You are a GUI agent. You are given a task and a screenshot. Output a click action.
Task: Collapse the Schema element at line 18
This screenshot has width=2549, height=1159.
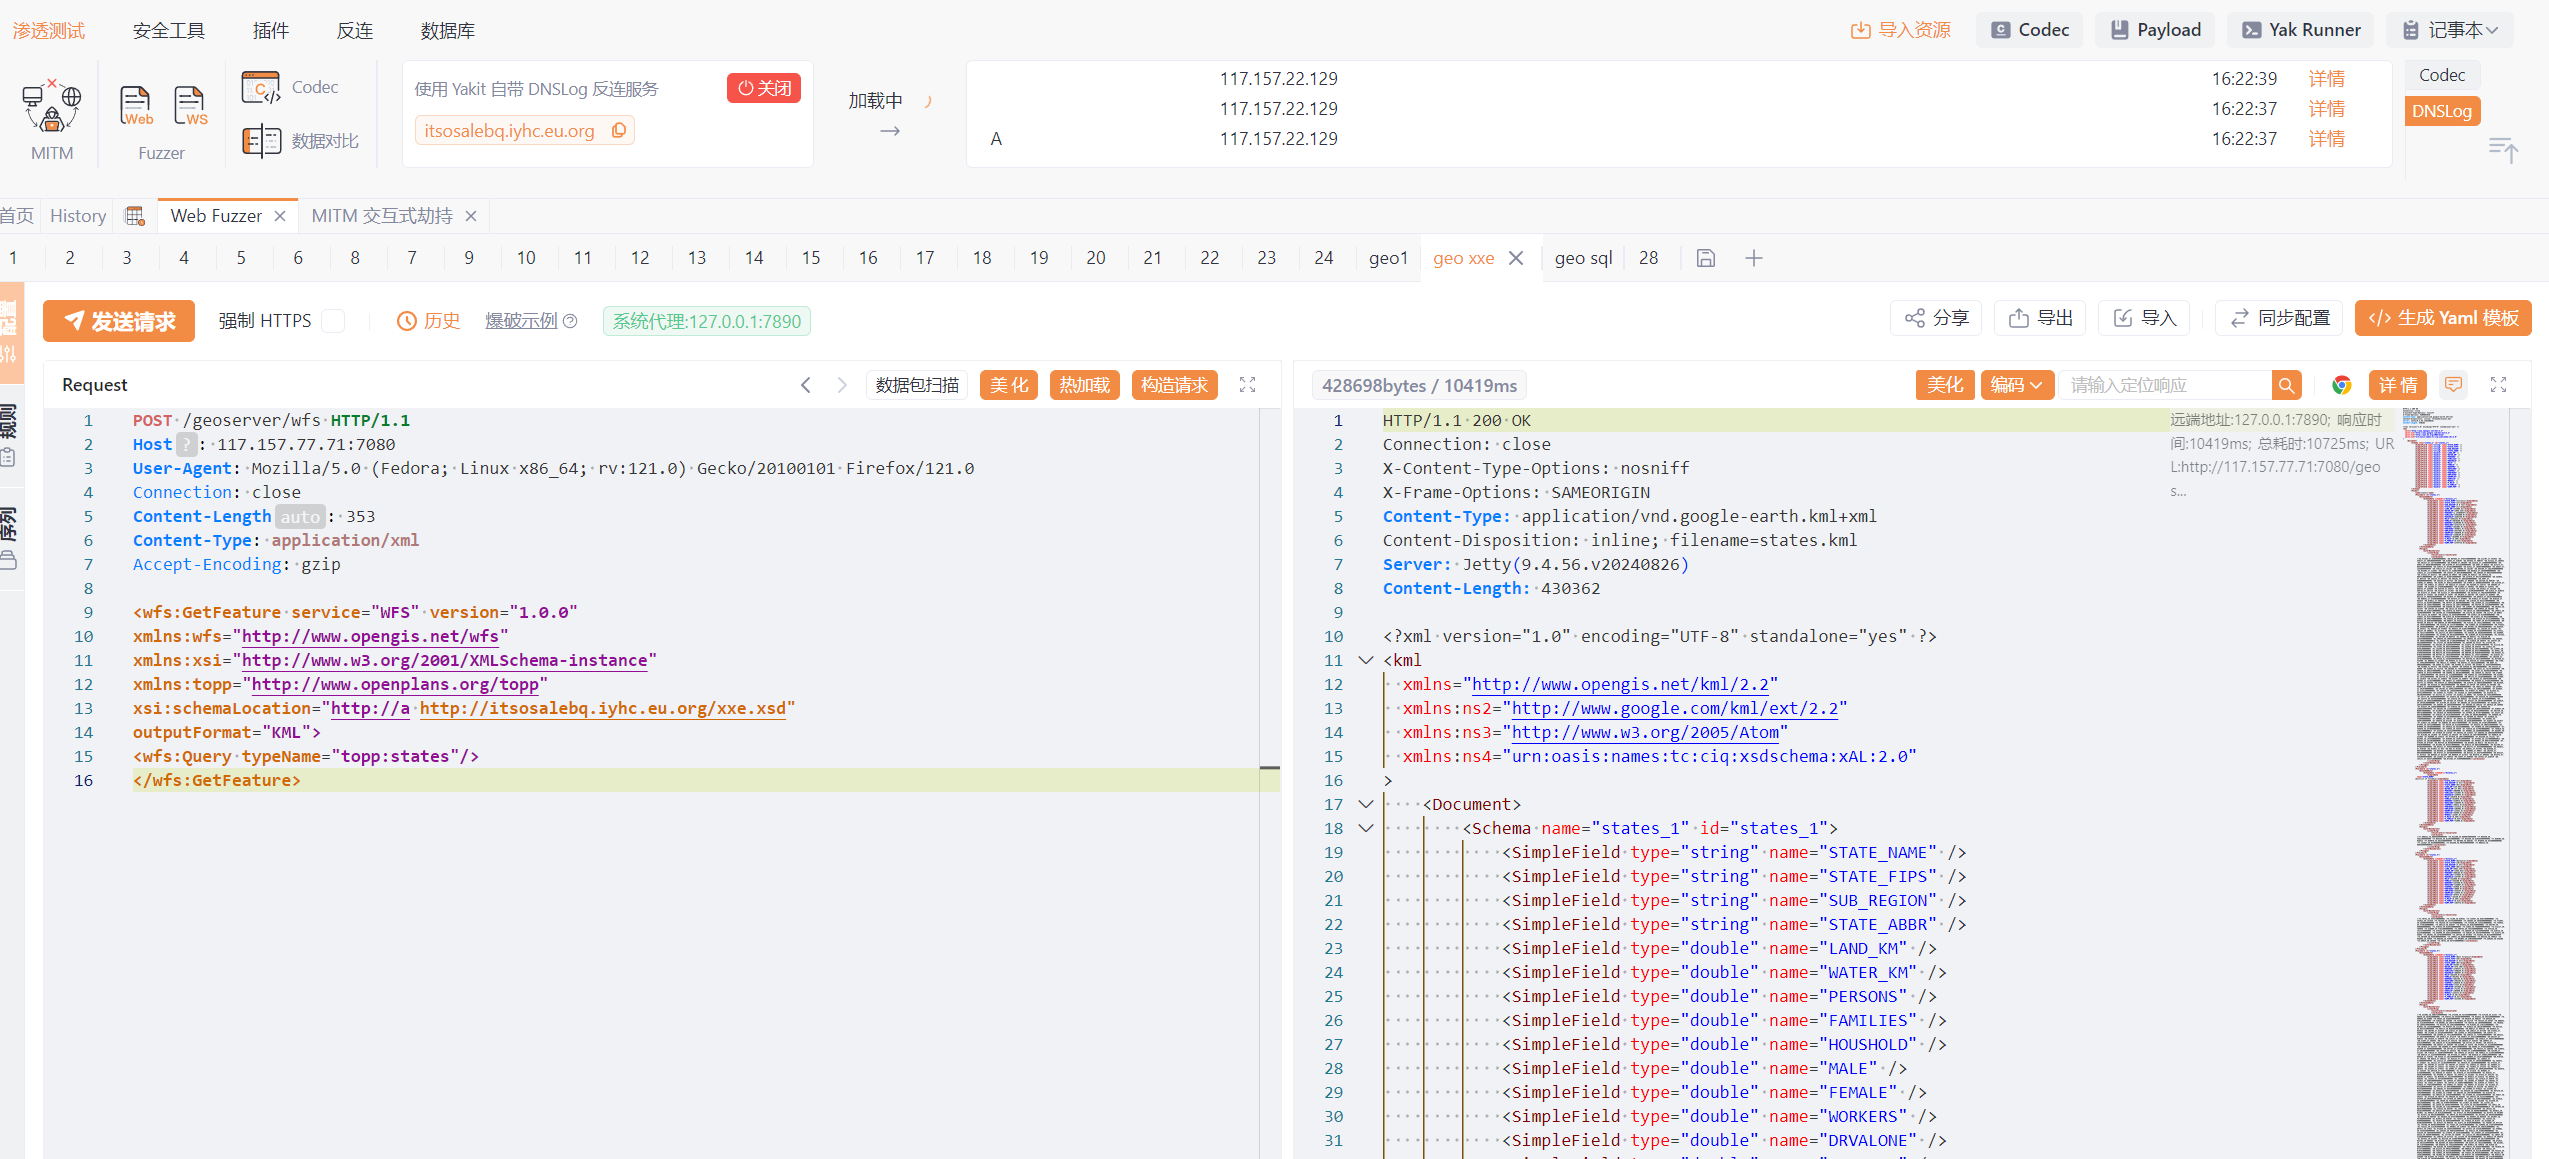[1366, 828]
